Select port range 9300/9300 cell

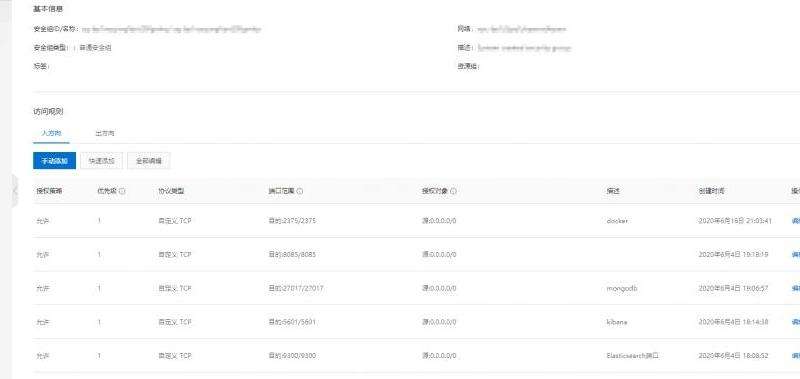coord(292,356)
